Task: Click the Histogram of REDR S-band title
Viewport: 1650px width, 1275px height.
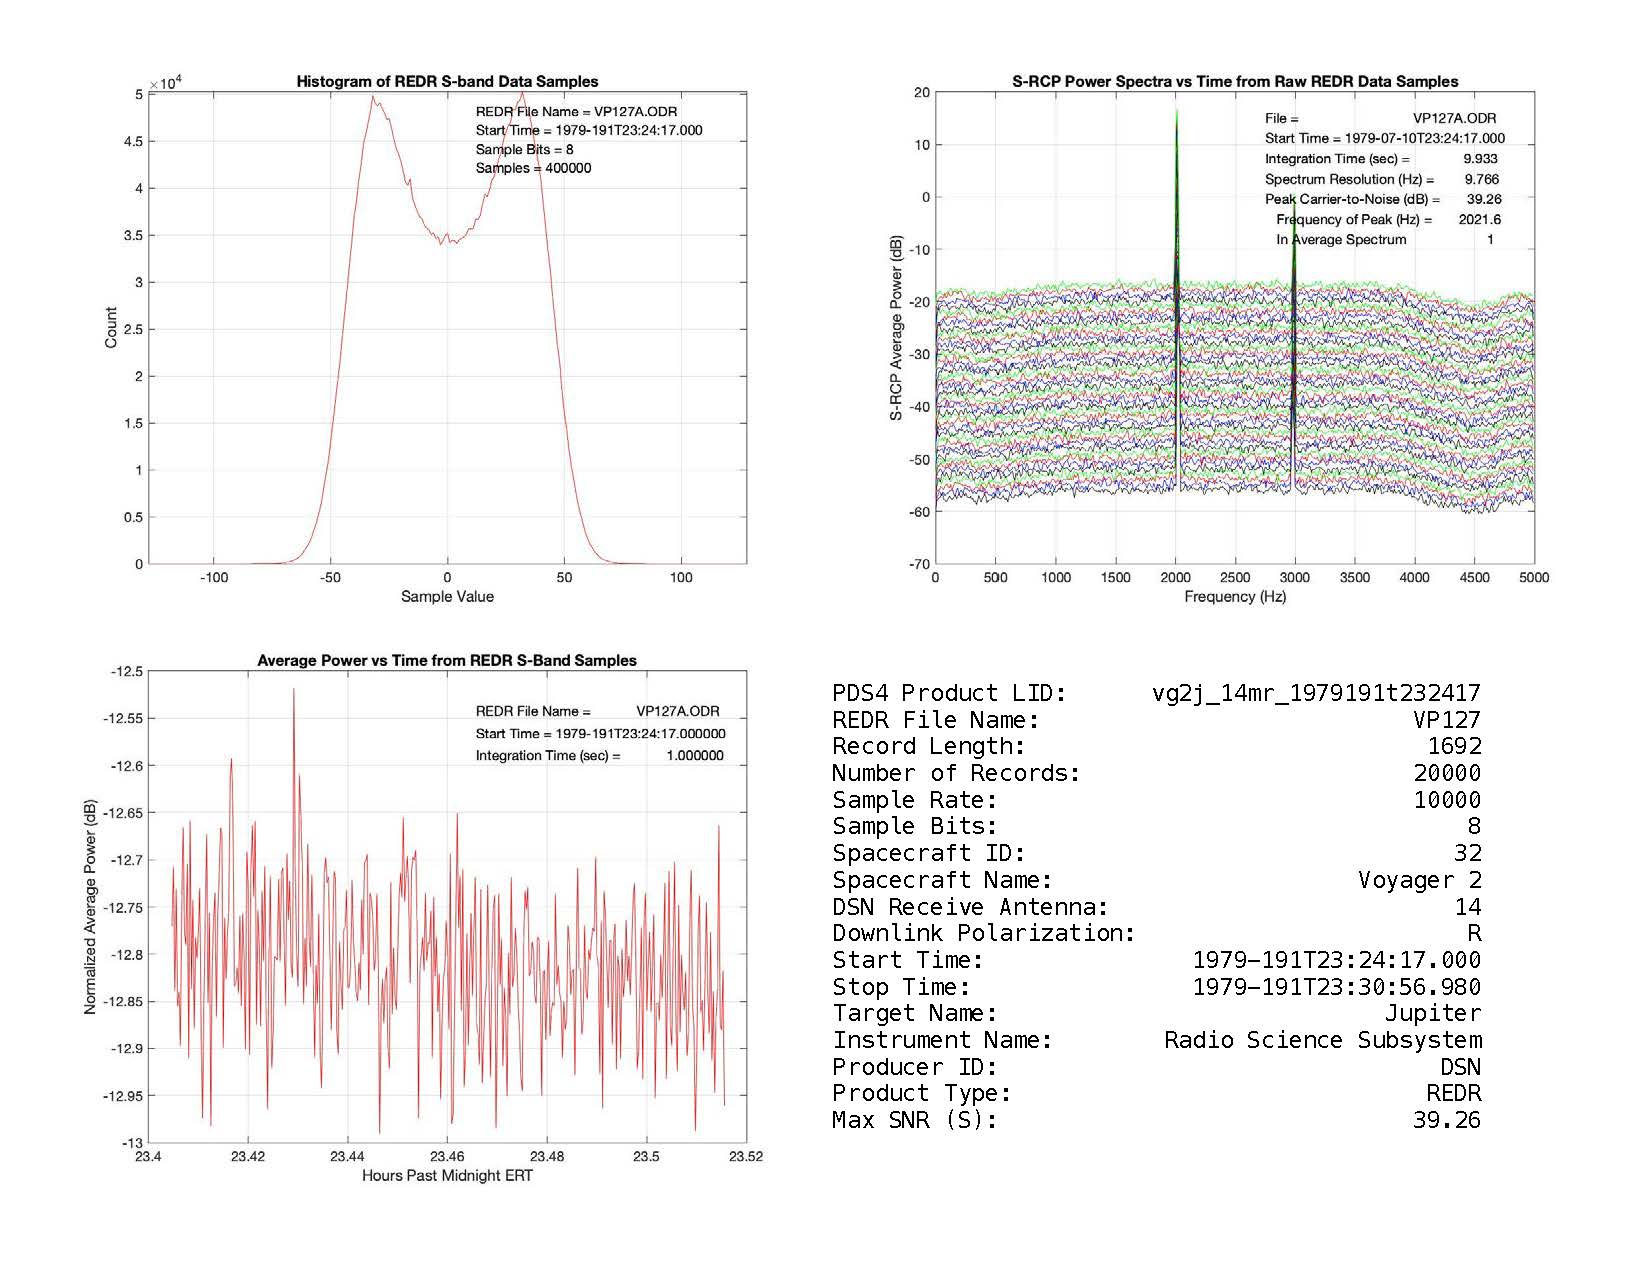Action: (447, 82)
